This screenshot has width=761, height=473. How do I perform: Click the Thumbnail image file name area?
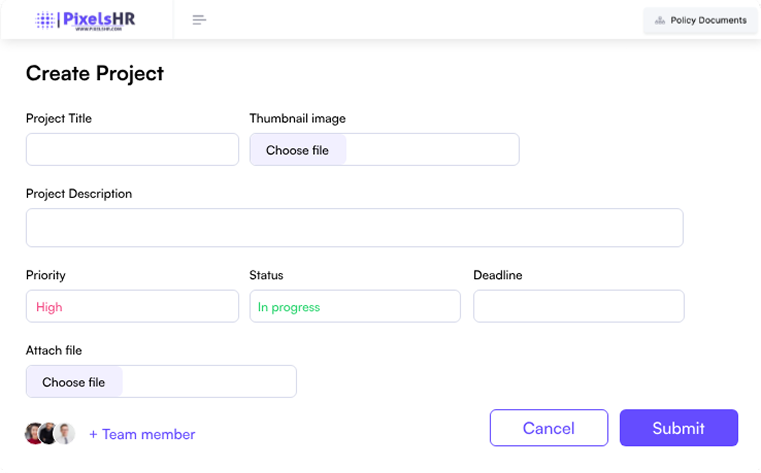[x=432, y=150]
